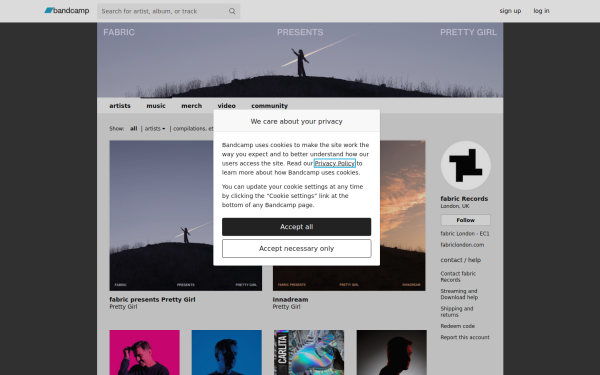Filter by compilations
600x375 pixels.
[x=193, y=129]
